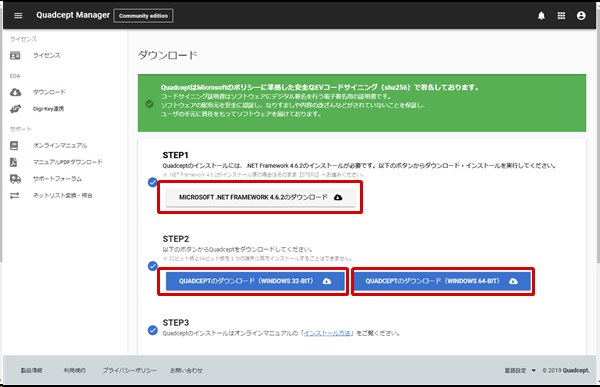Click the Community edition badge
The width and height of the screenshot is (600, 387).
pyautogui.click(x=143, y=16)
